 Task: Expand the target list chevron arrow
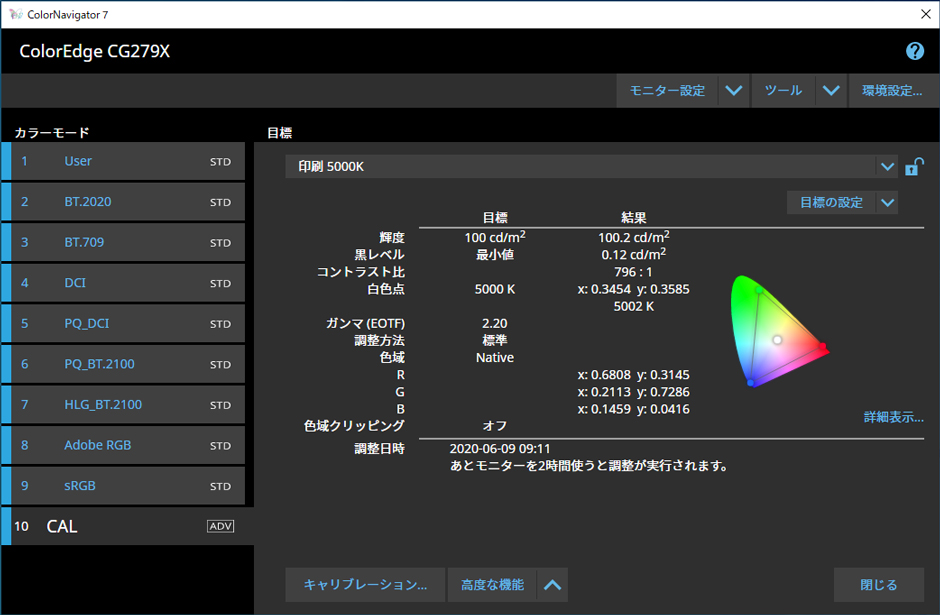coord(887,167)
